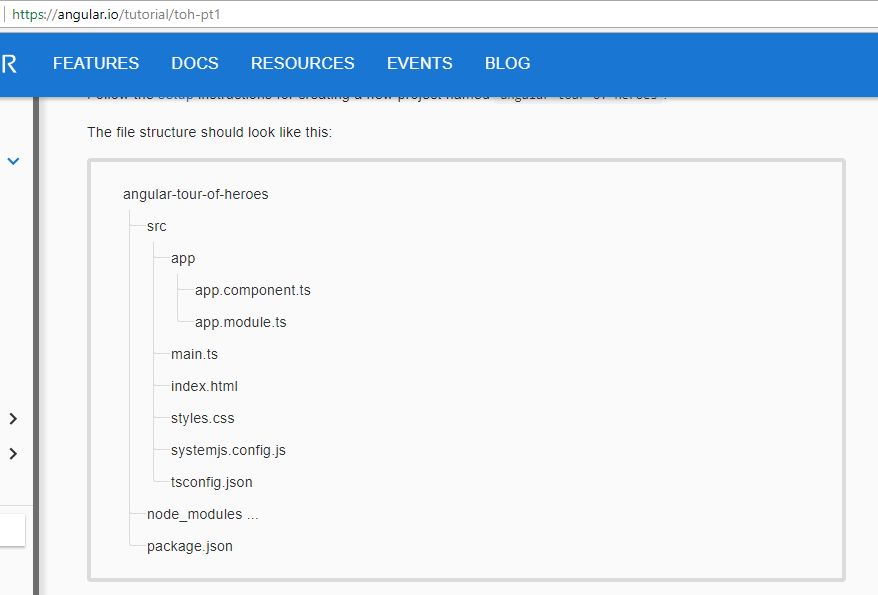
Task: Open the RESOURCES page
Action: tap(302, 63)
